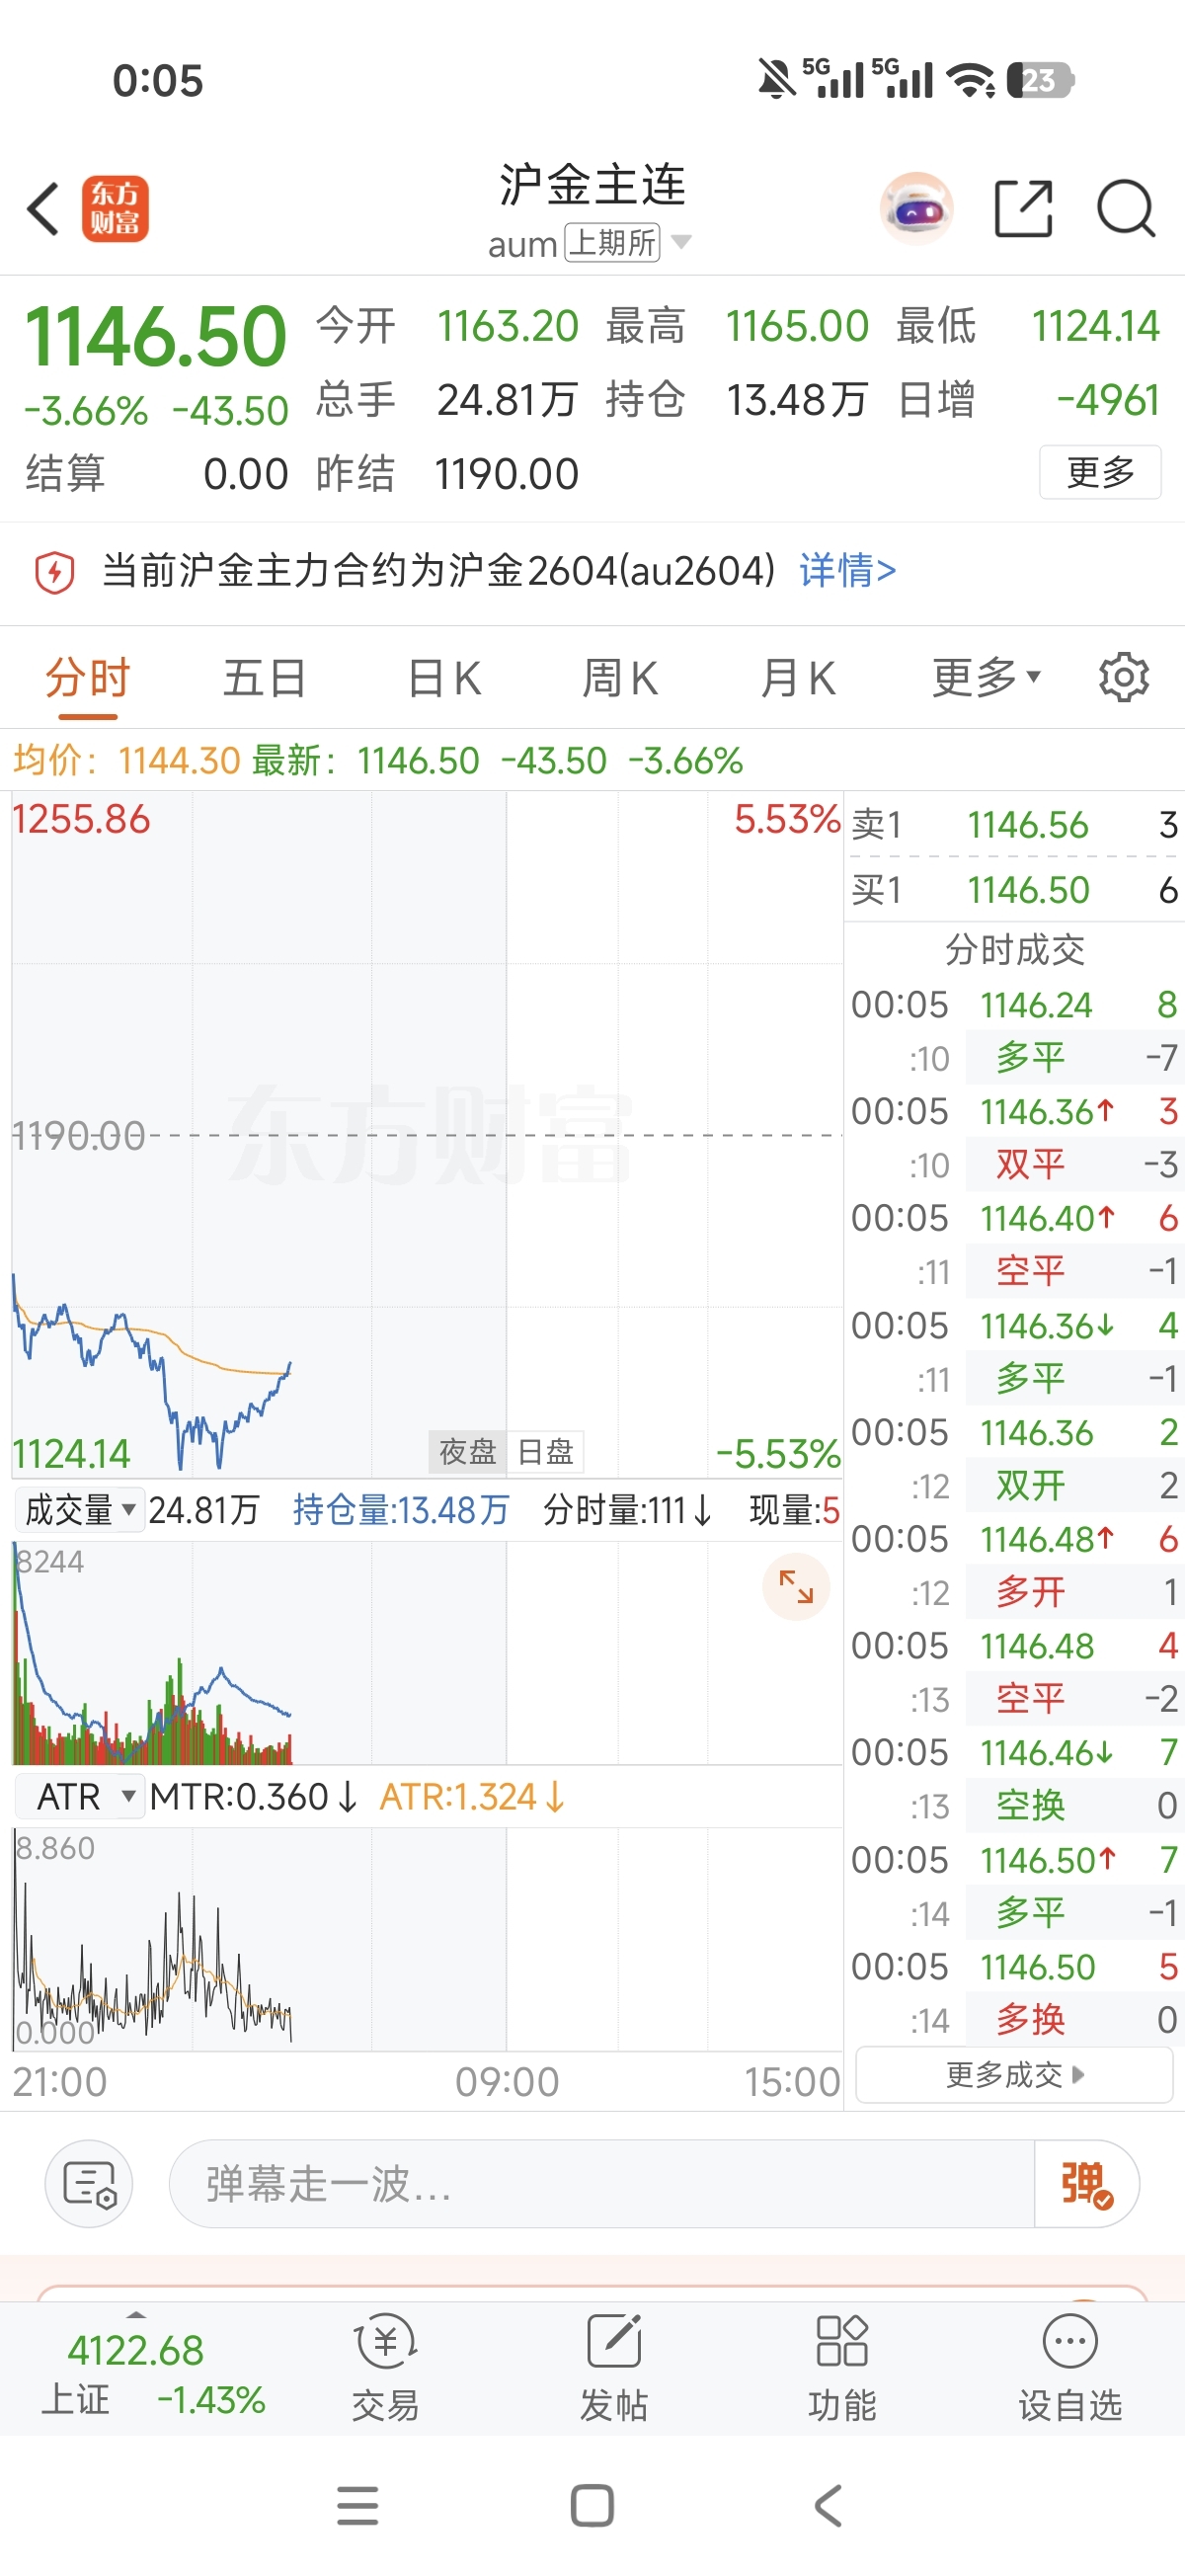Open the 详情> contract details link
Screen dimensions: 1185x2576
click(x=847, y=571)
